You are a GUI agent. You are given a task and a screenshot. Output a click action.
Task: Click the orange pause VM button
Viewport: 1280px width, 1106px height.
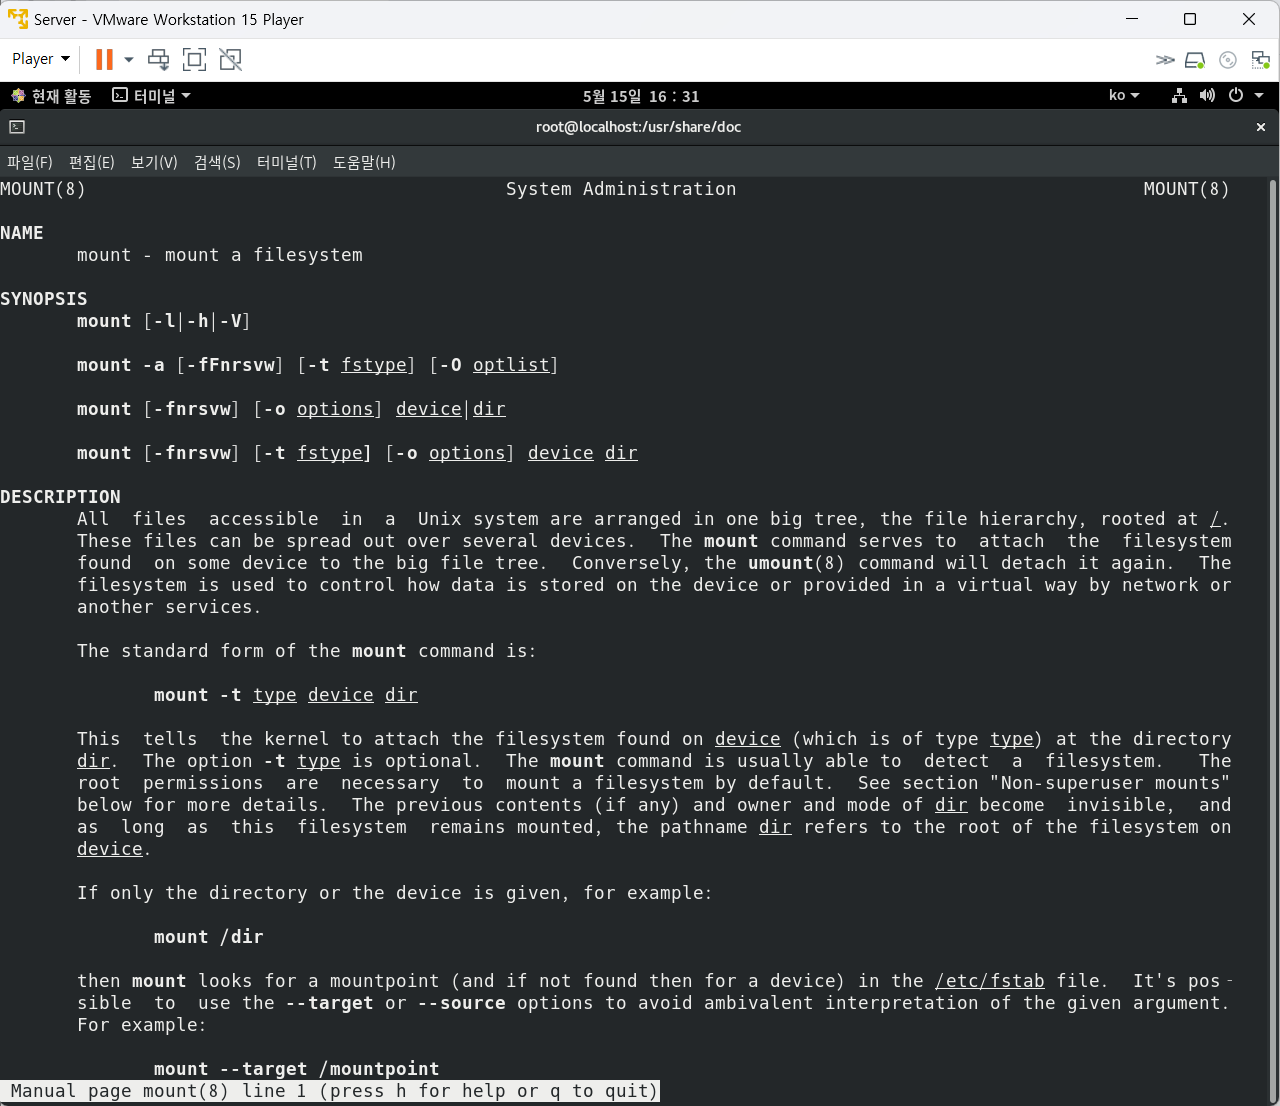pos(104,59)
